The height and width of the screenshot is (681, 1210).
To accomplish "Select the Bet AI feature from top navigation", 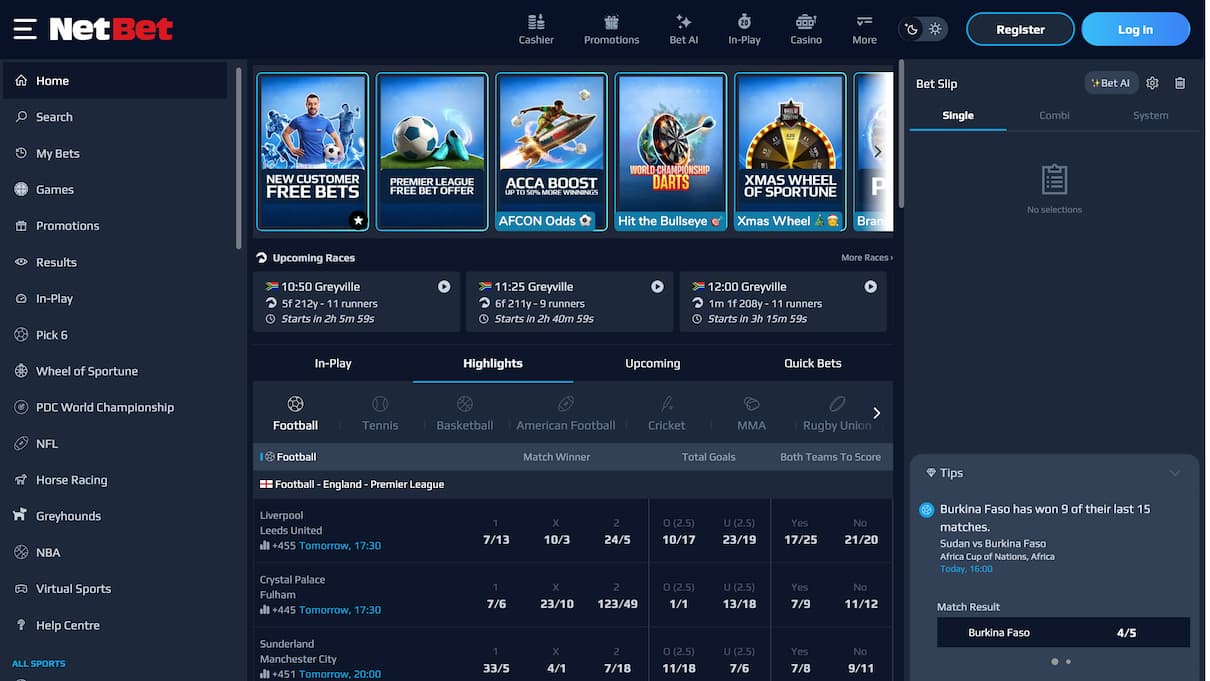I will point(684,28).
